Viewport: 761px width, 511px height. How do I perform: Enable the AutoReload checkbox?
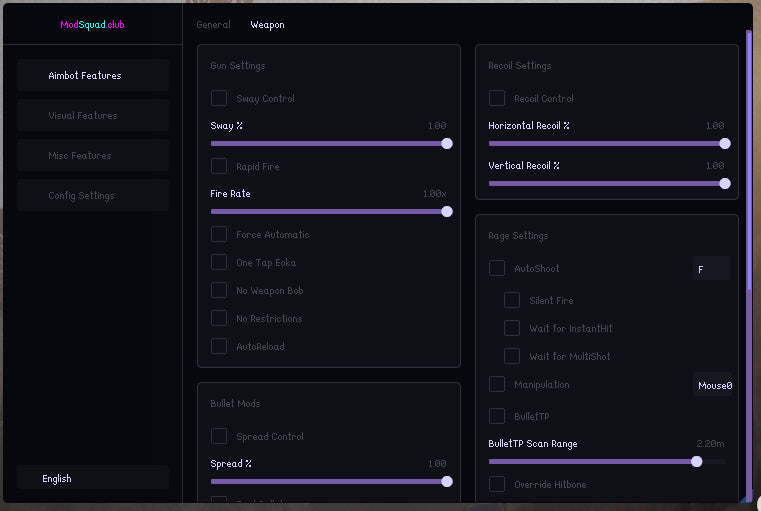click(x=219, y=346)
